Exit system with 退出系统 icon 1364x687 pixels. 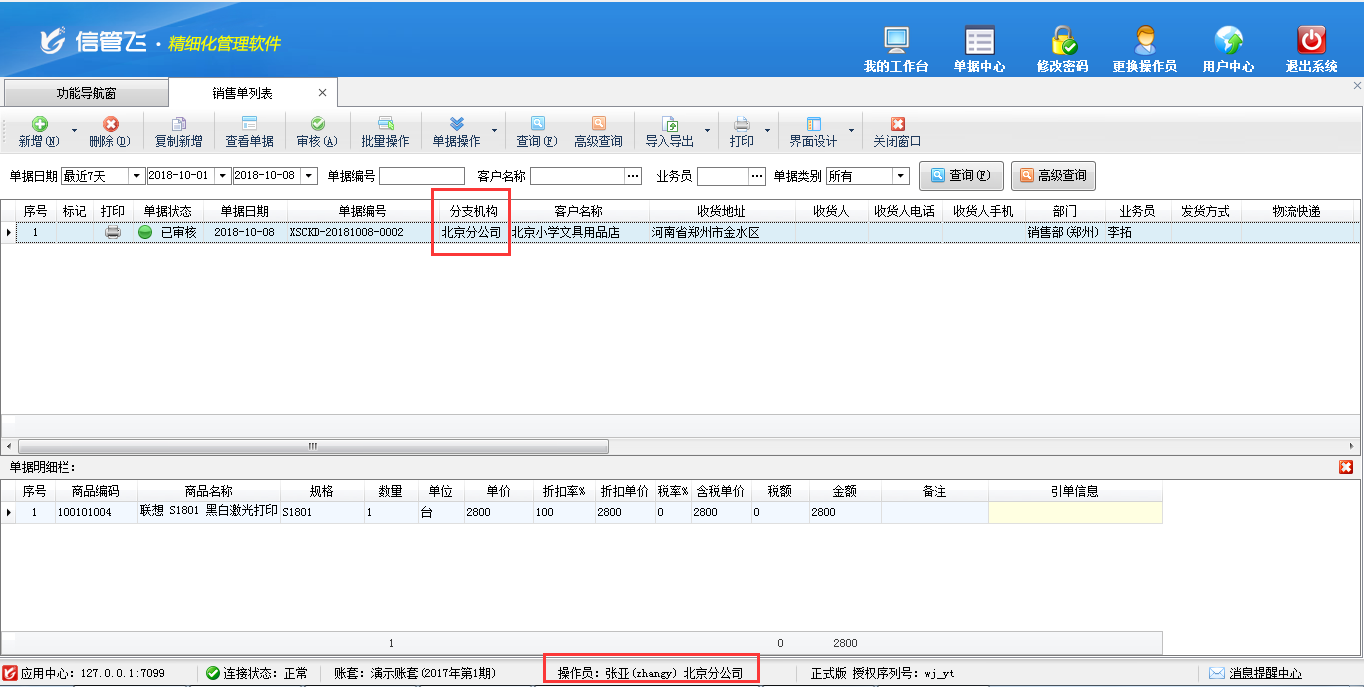1311,49
